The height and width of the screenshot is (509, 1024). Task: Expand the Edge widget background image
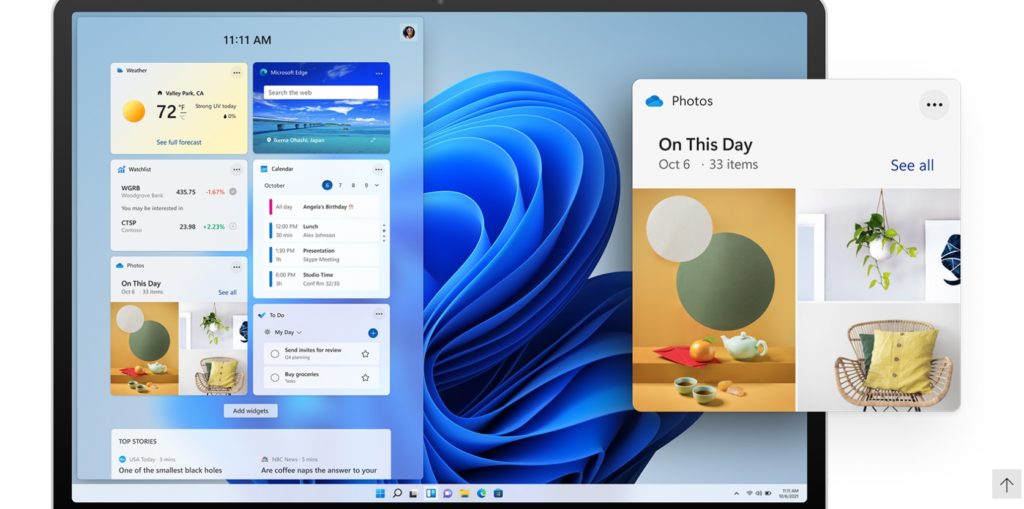pos(374,140)
